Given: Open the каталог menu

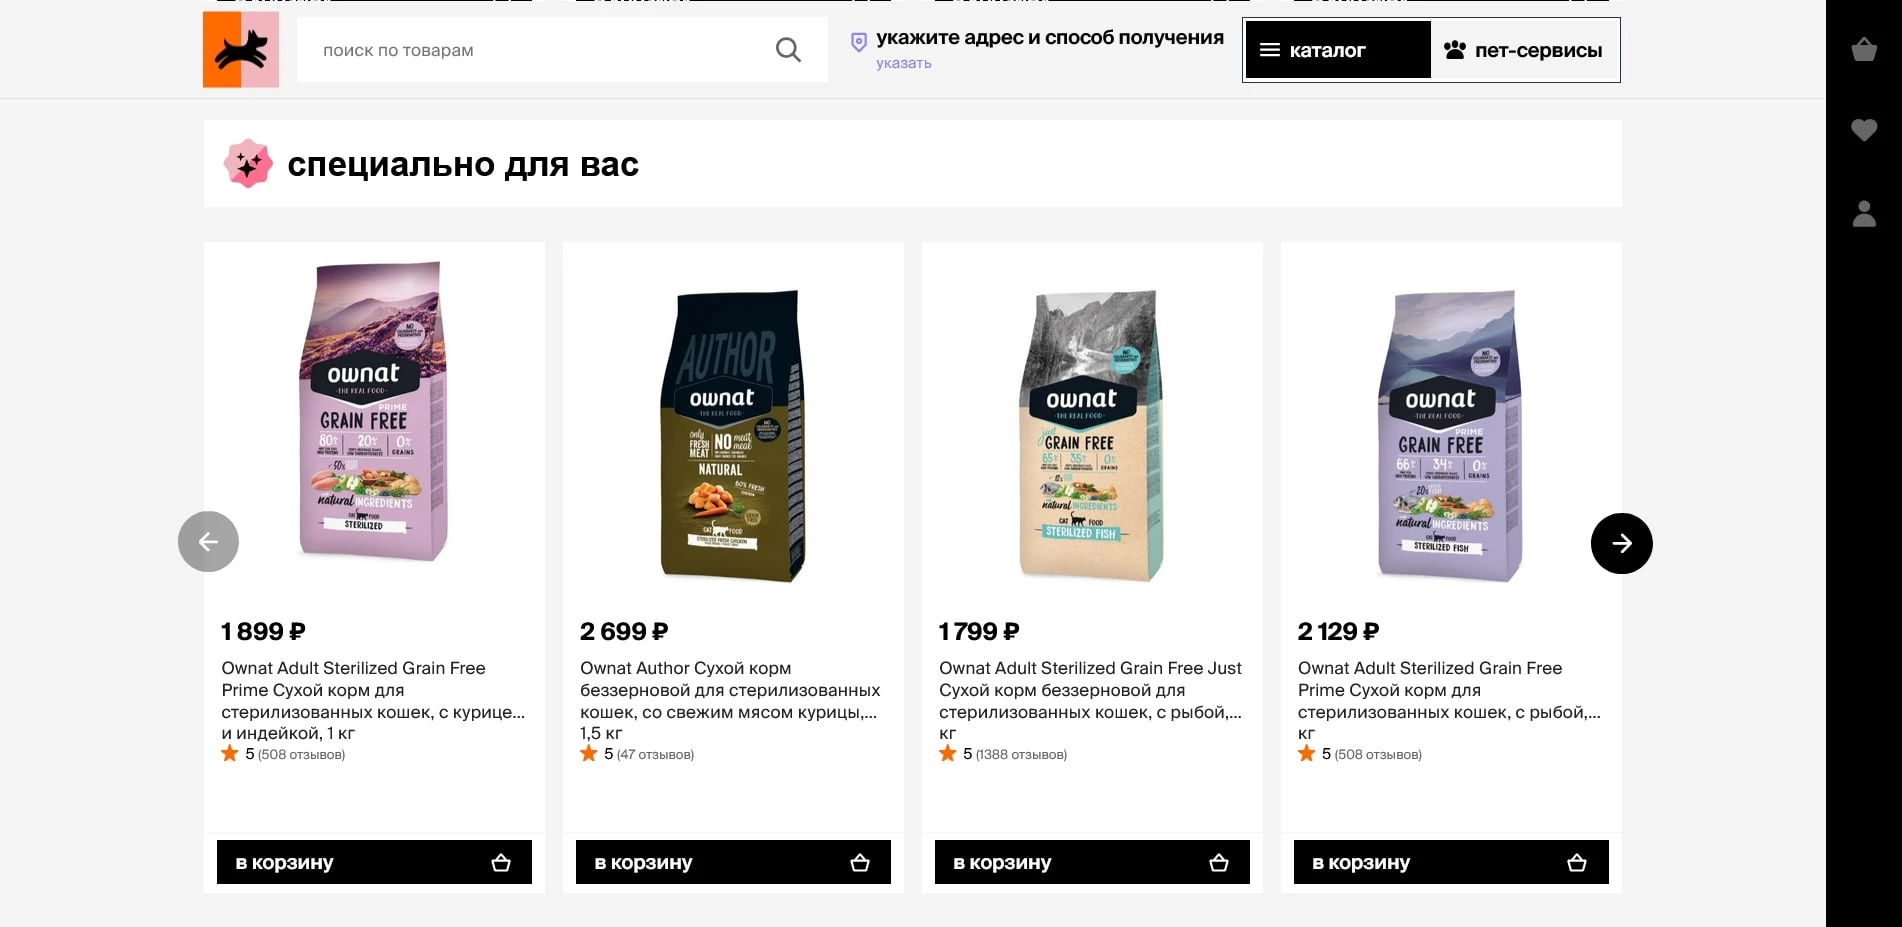Looking at the screenshot, I should coord(1338,50).
